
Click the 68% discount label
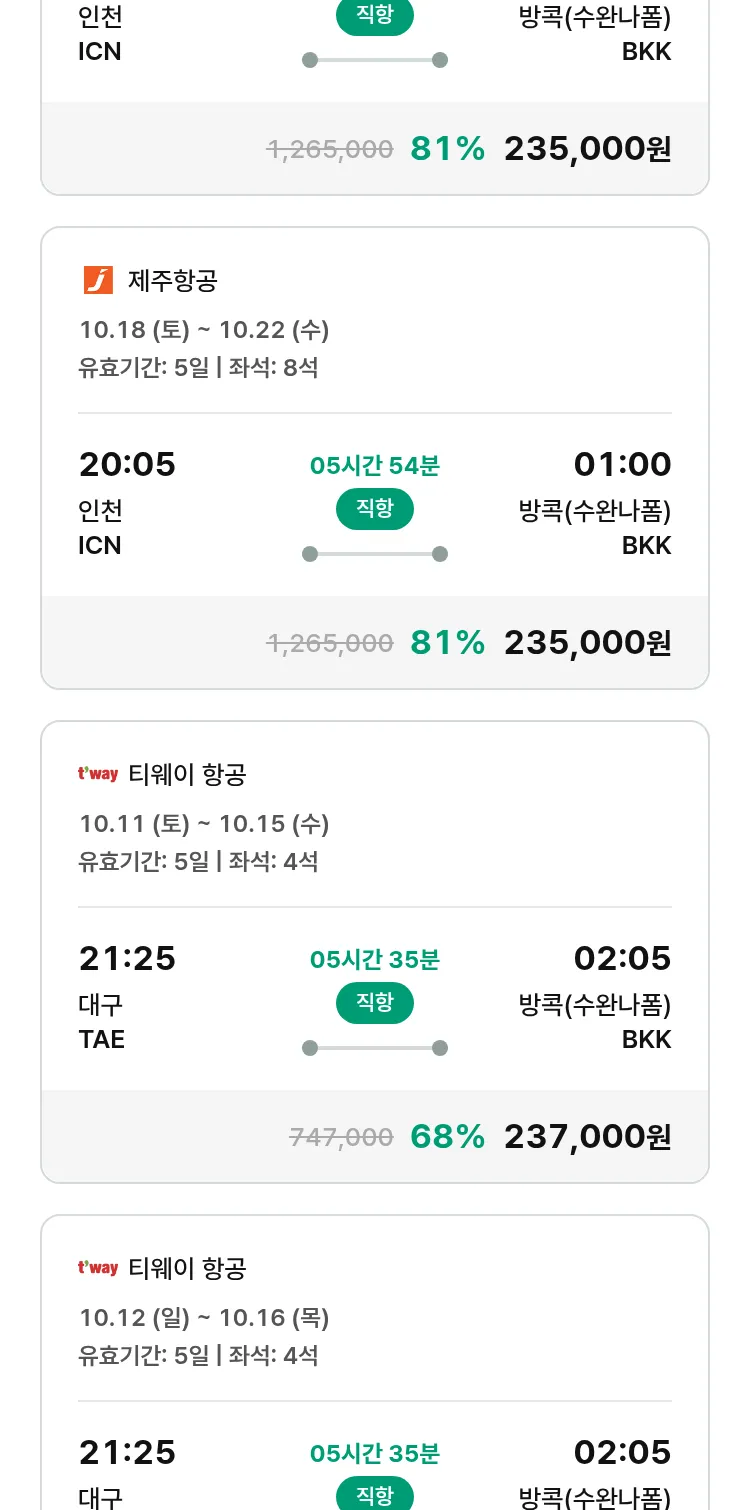[x=447, y=1136]
